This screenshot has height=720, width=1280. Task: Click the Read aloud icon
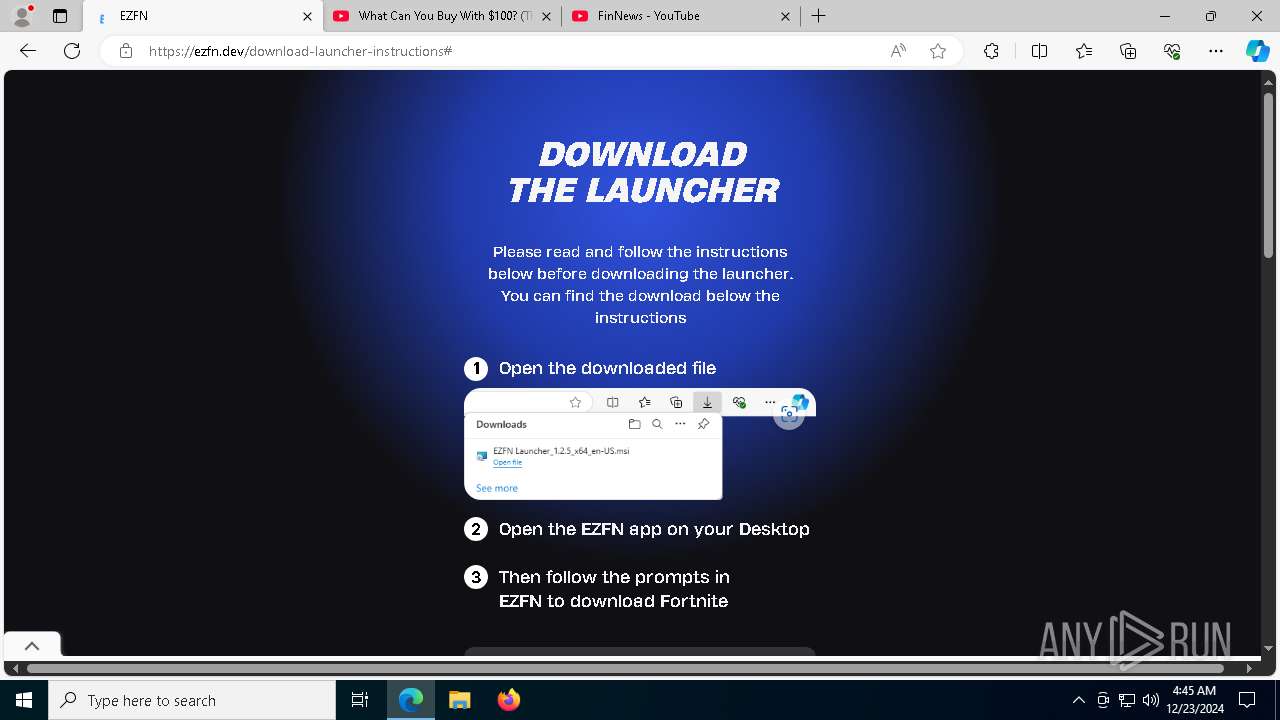point(898,51)
